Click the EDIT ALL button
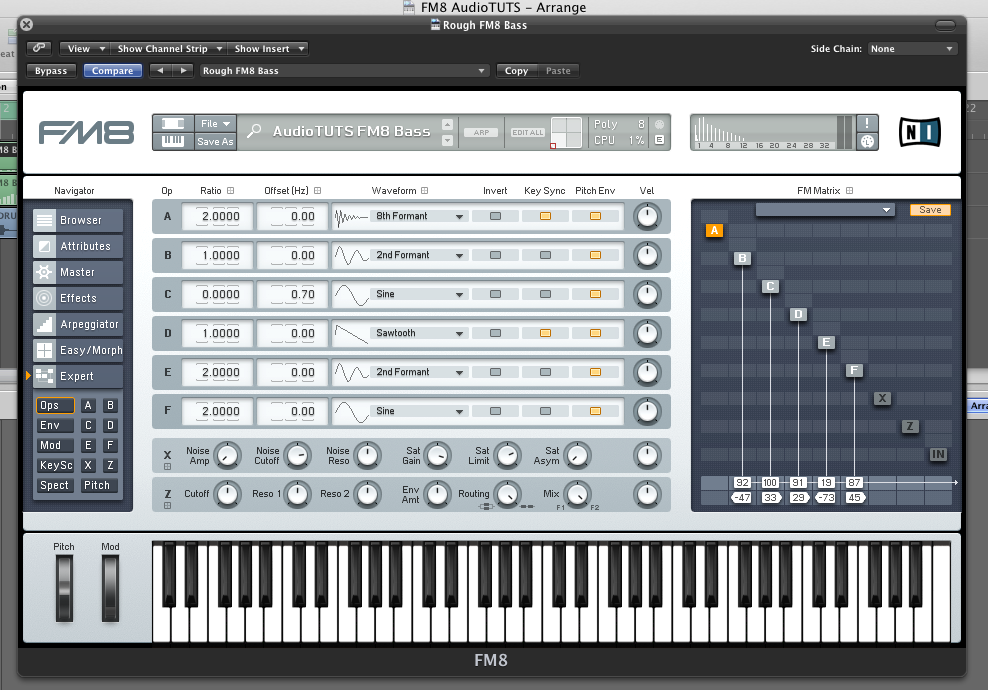The height and width of the screenshot is (690, 988). 527,132
